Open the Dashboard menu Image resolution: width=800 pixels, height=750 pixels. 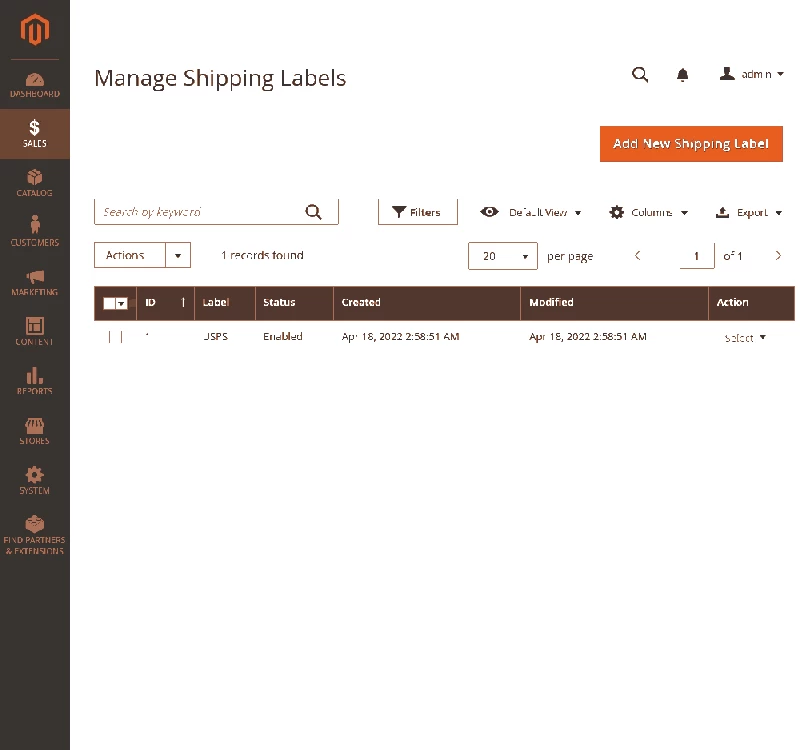pos(35,85)
